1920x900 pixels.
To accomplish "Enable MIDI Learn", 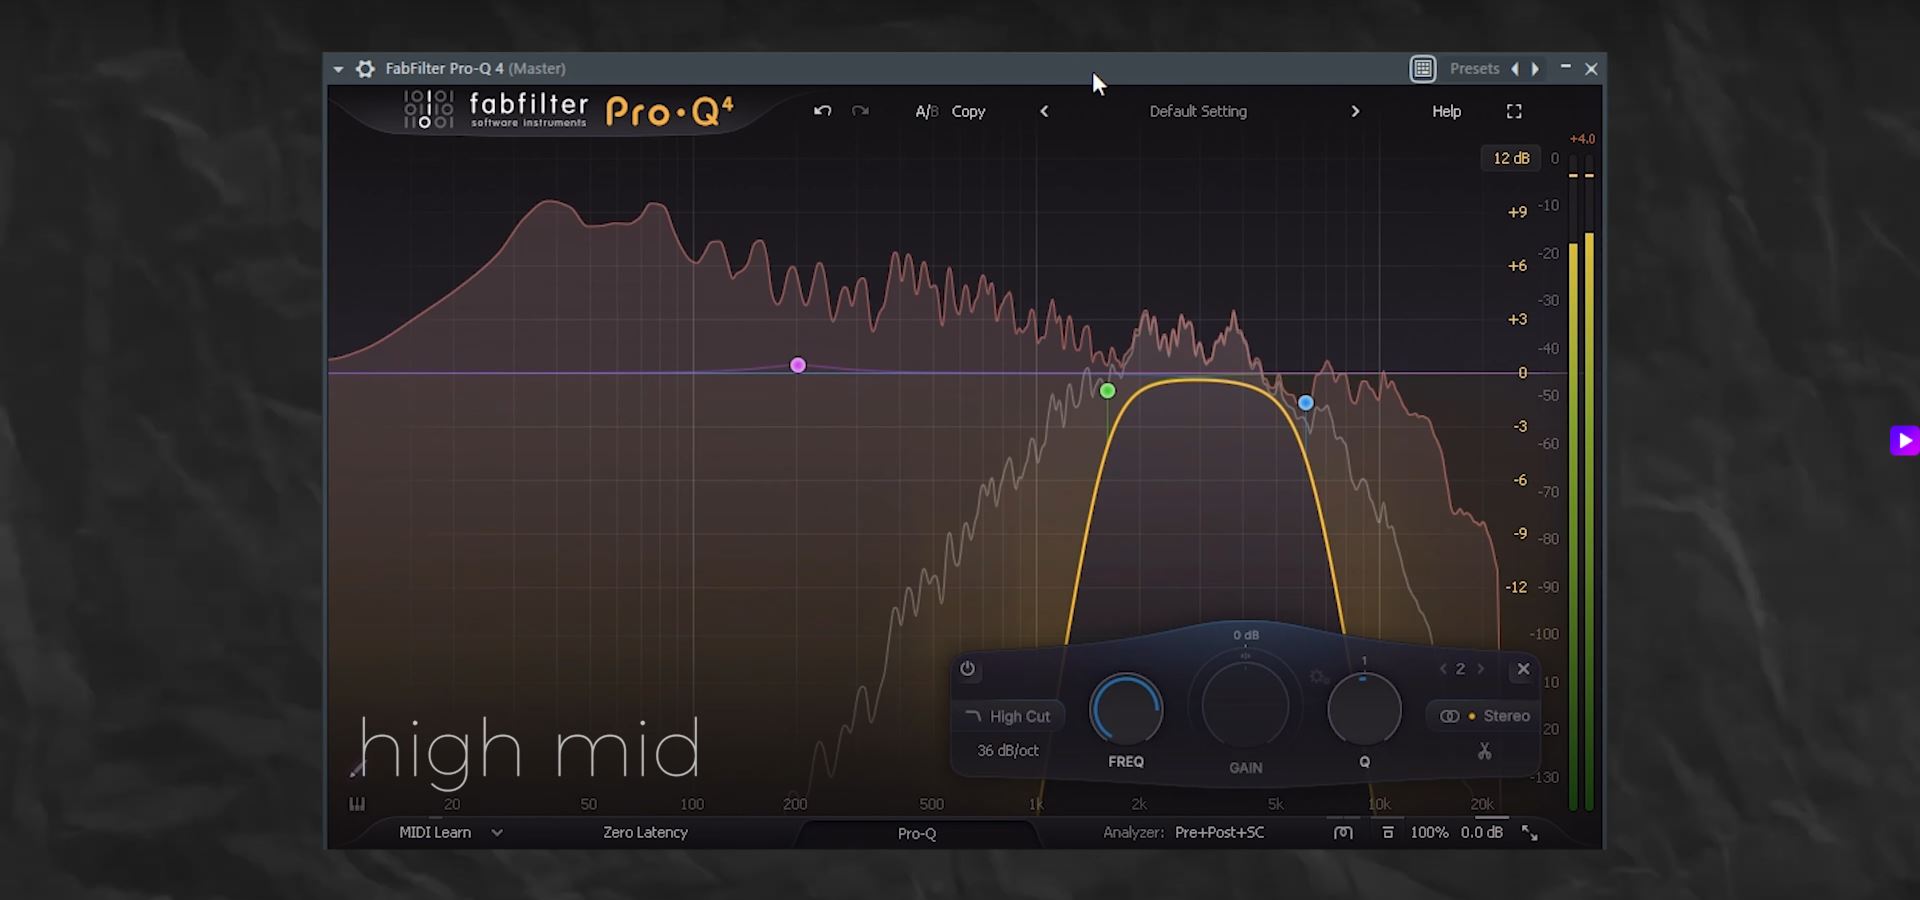I will [435, 832].
